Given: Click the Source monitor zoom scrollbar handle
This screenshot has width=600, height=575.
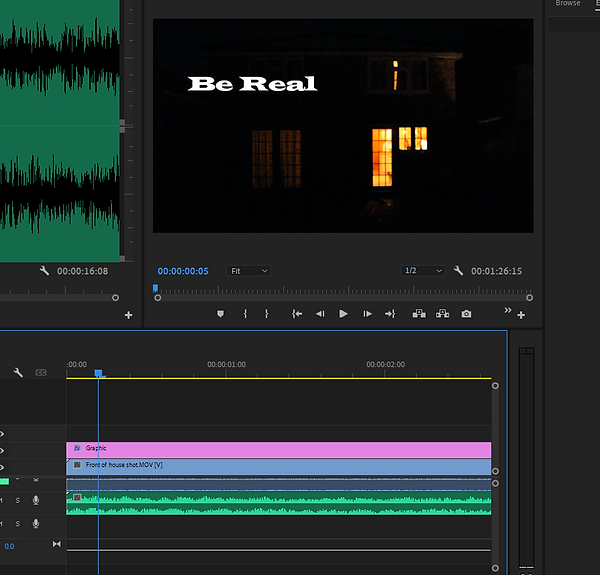Looking at the screenshot, I should tap(115, 298).
